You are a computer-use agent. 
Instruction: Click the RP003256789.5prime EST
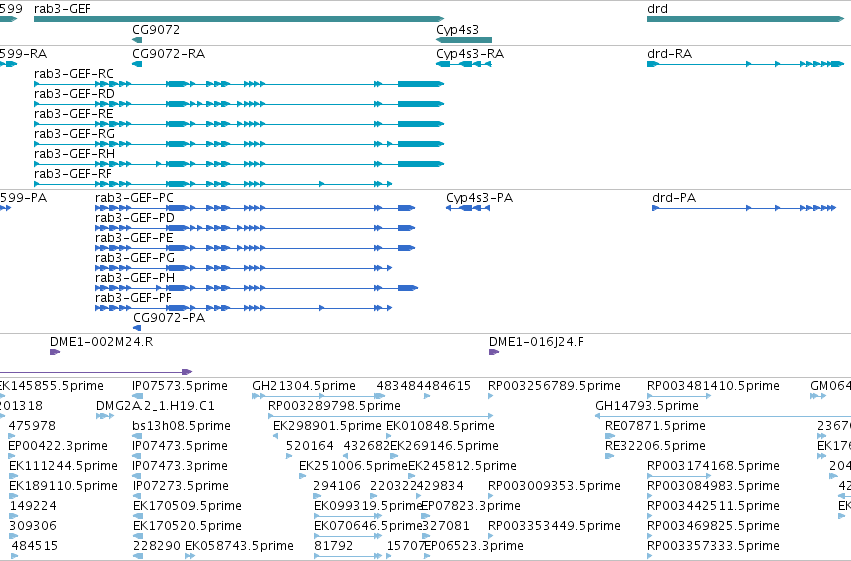coord(554,386)
